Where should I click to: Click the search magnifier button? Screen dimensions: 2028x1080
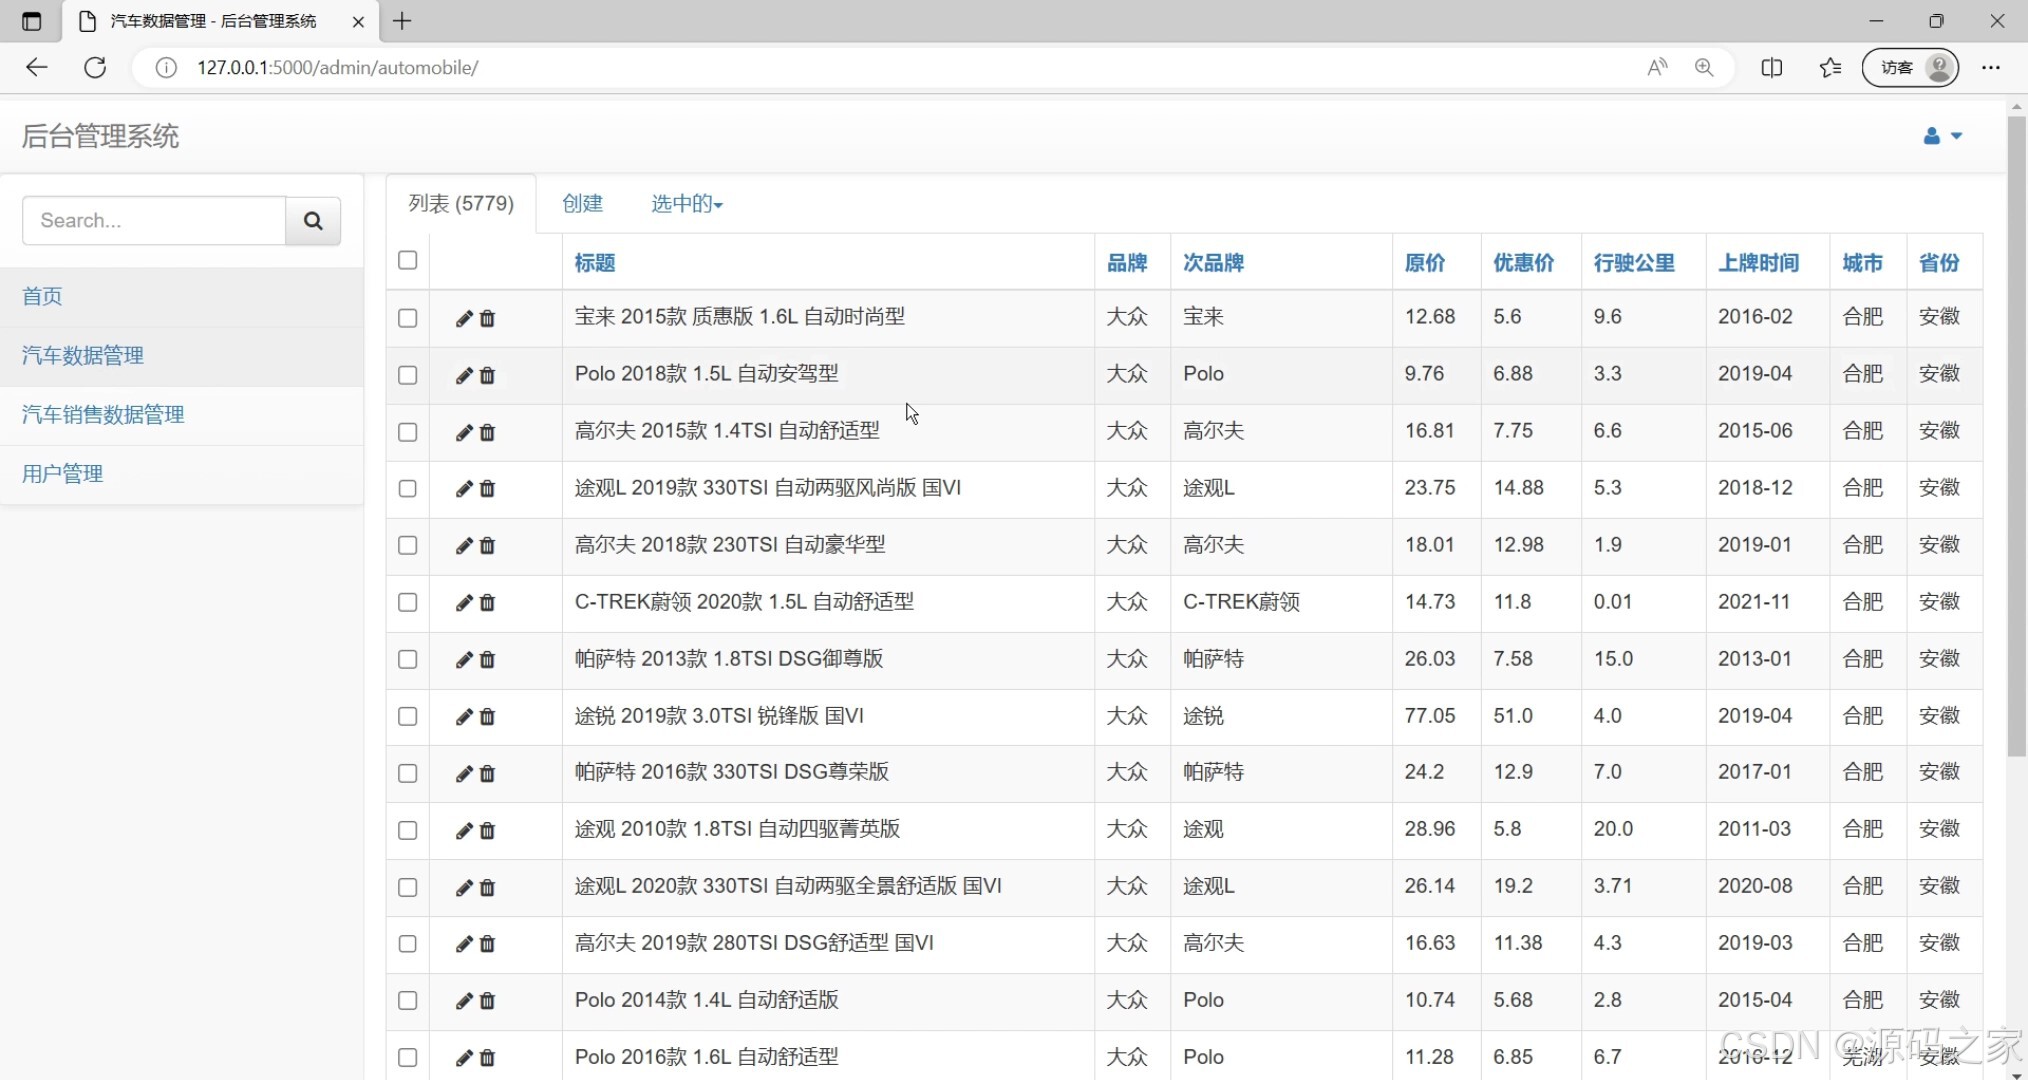[313, 221]
